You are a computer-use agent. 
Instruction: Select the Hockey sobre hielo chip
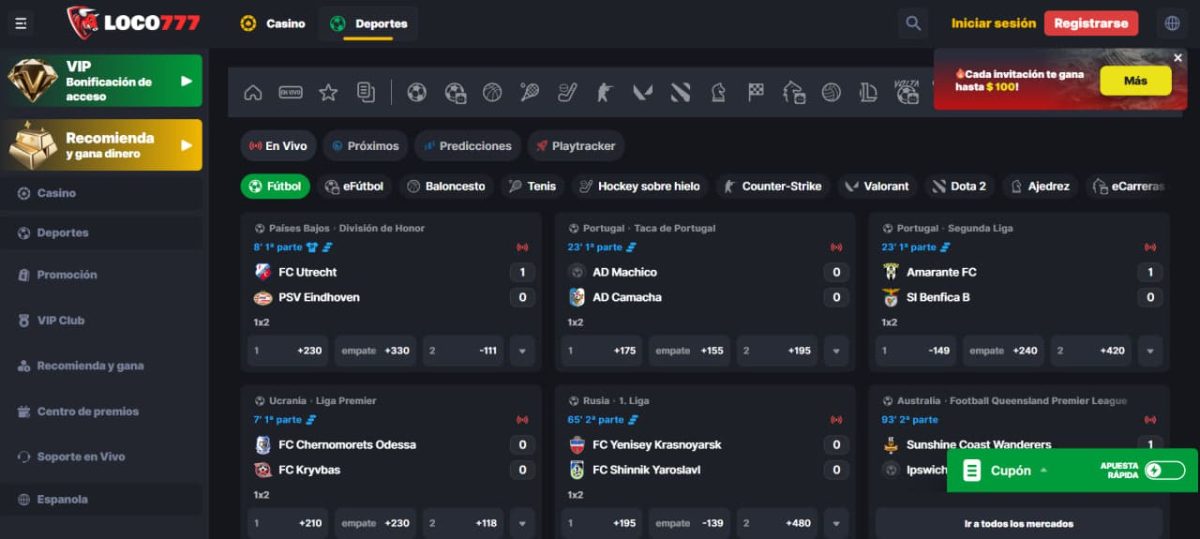click(x=640, y=186)
